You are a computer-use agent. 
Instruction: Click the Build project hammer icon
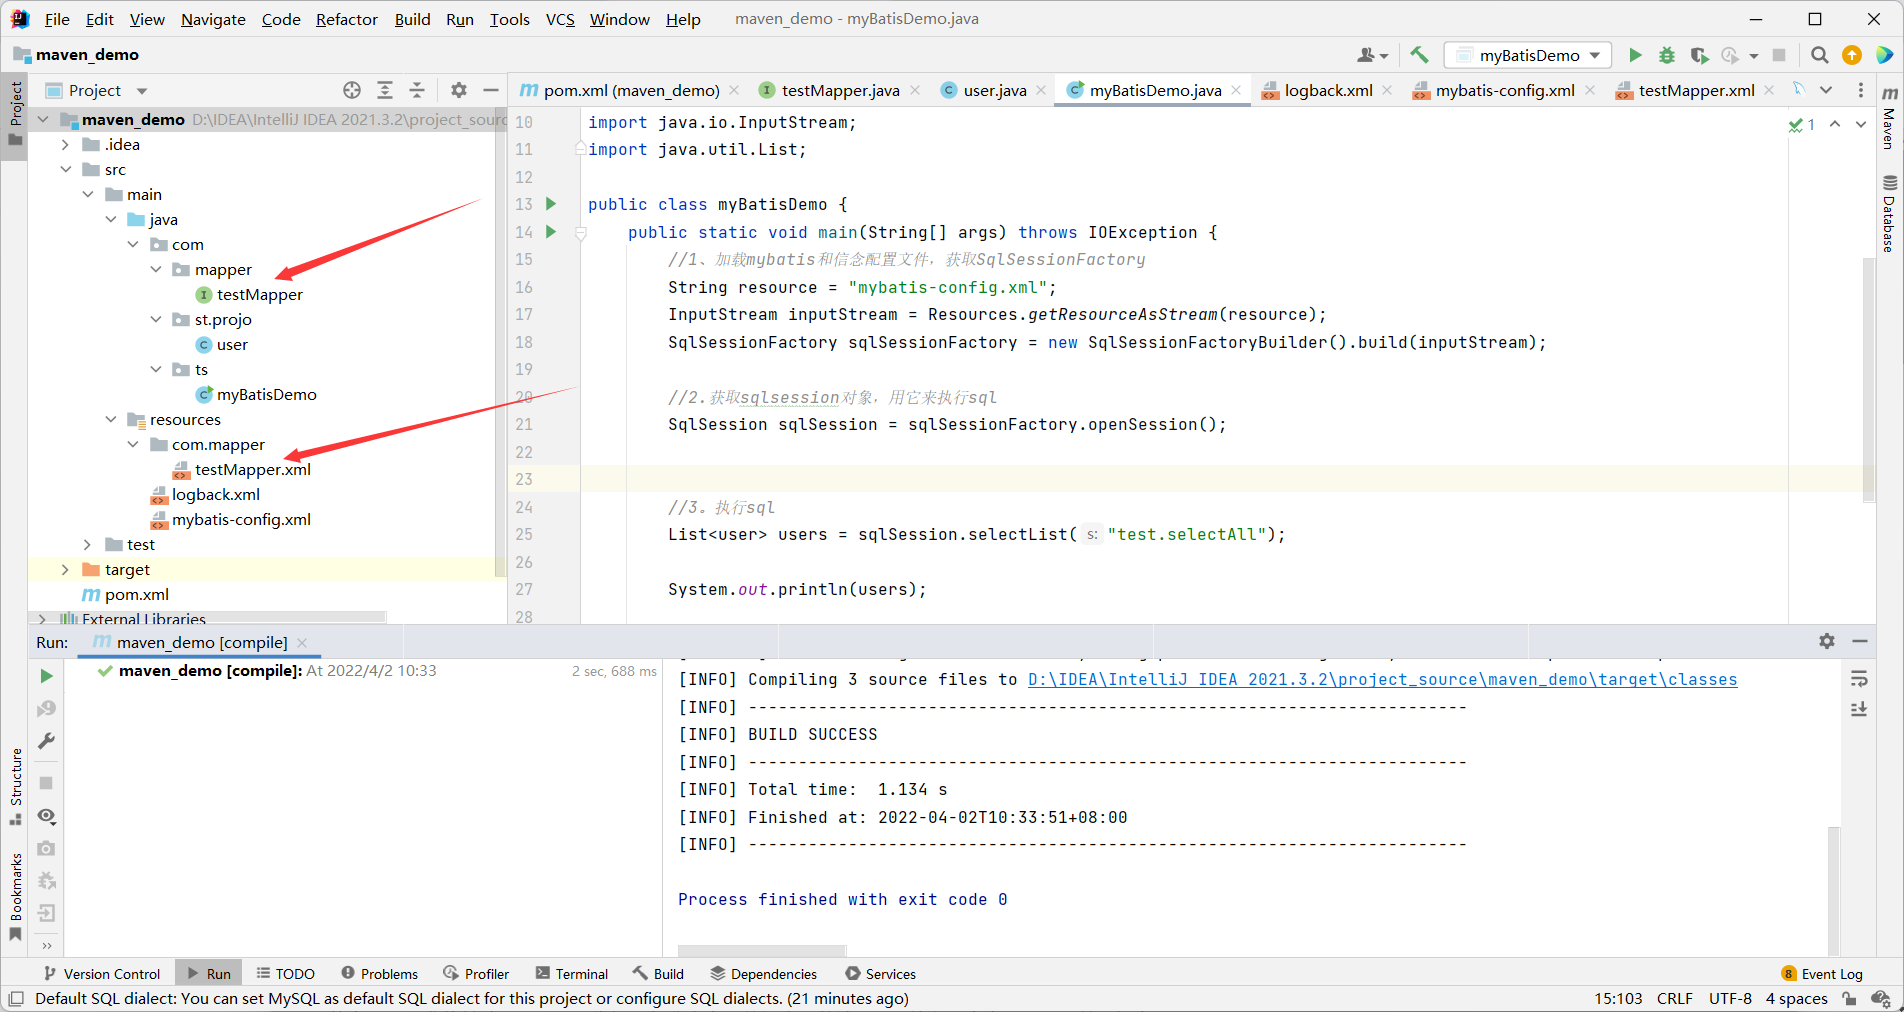[1419, 55]
